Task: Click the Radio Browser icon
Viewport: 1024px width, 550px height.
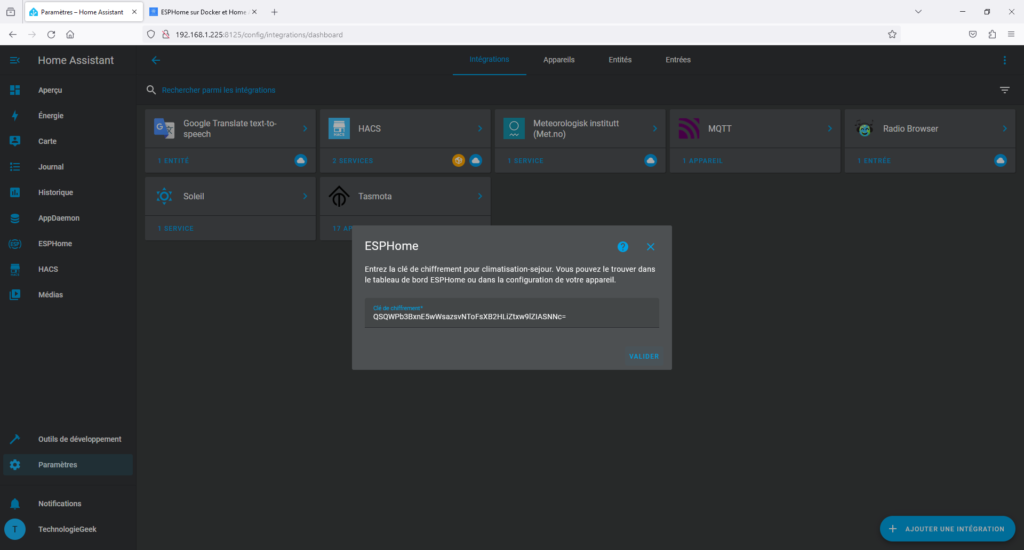Action: click(x=864, y=129)
